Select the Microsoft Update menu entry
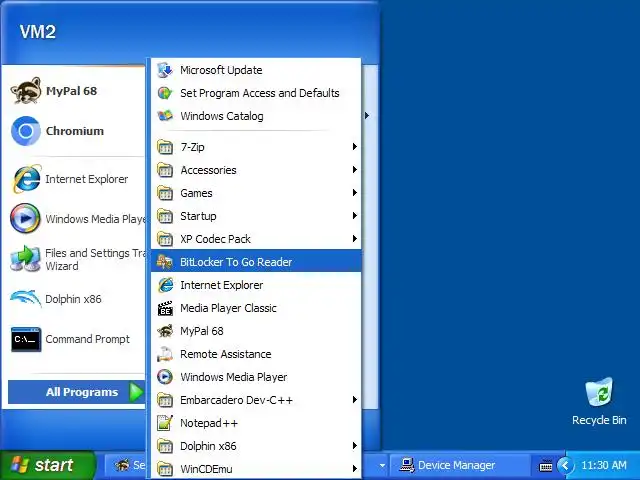The width and height of the screenshot is (640, 480). [256, 70]
